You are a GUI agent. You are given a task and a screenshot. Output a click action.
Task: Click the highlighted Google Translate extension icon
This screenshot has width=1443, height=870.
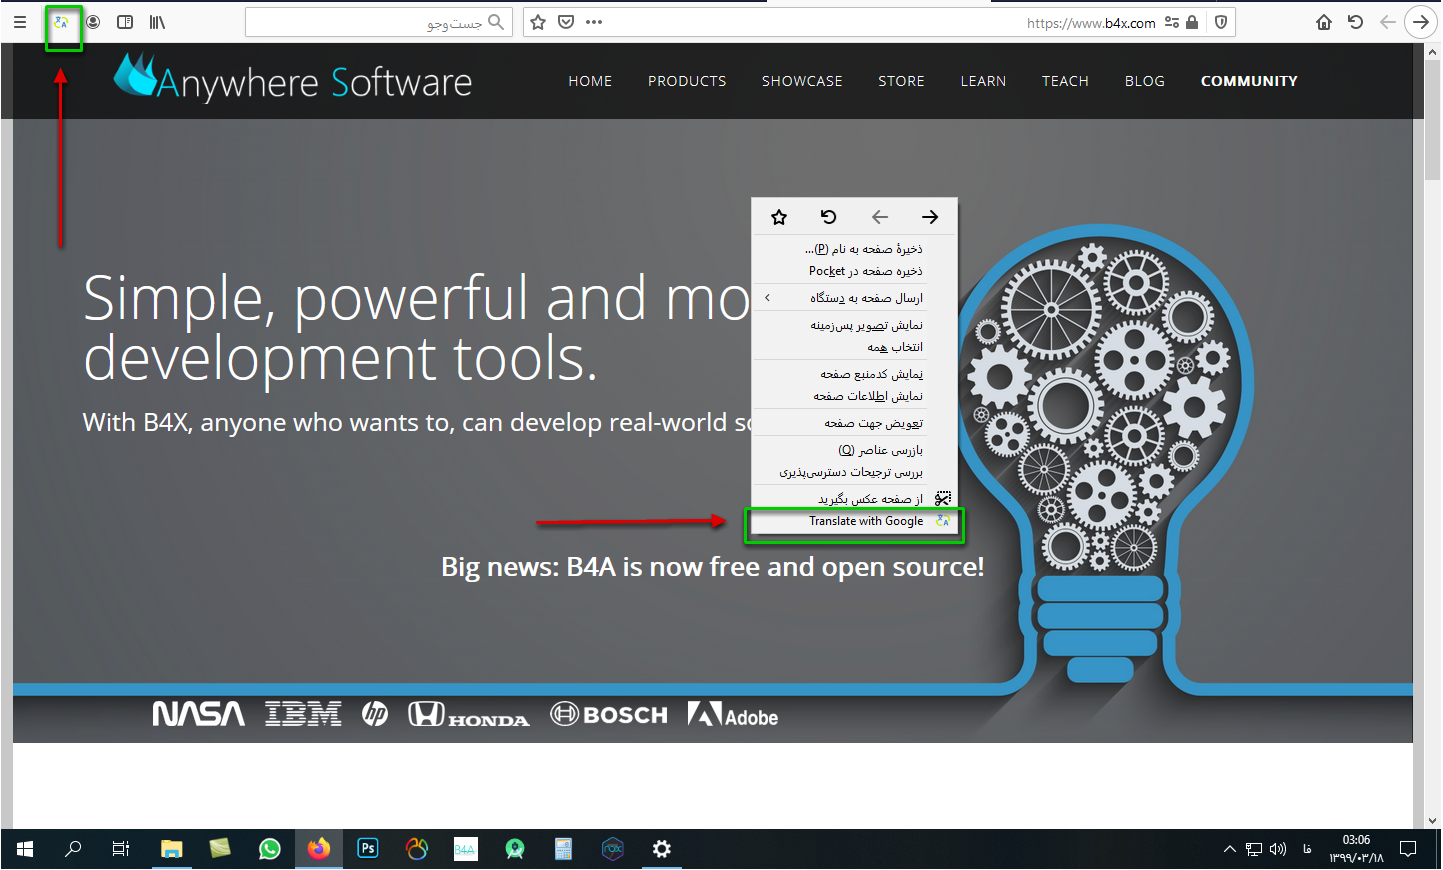point(62,21)
